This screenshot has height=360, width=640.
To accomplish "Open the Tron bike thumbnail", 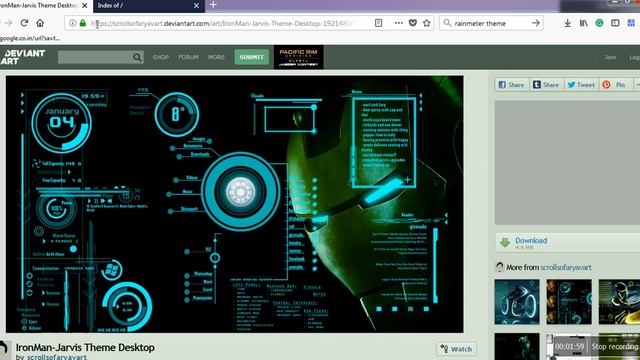I will click(517, 302).
